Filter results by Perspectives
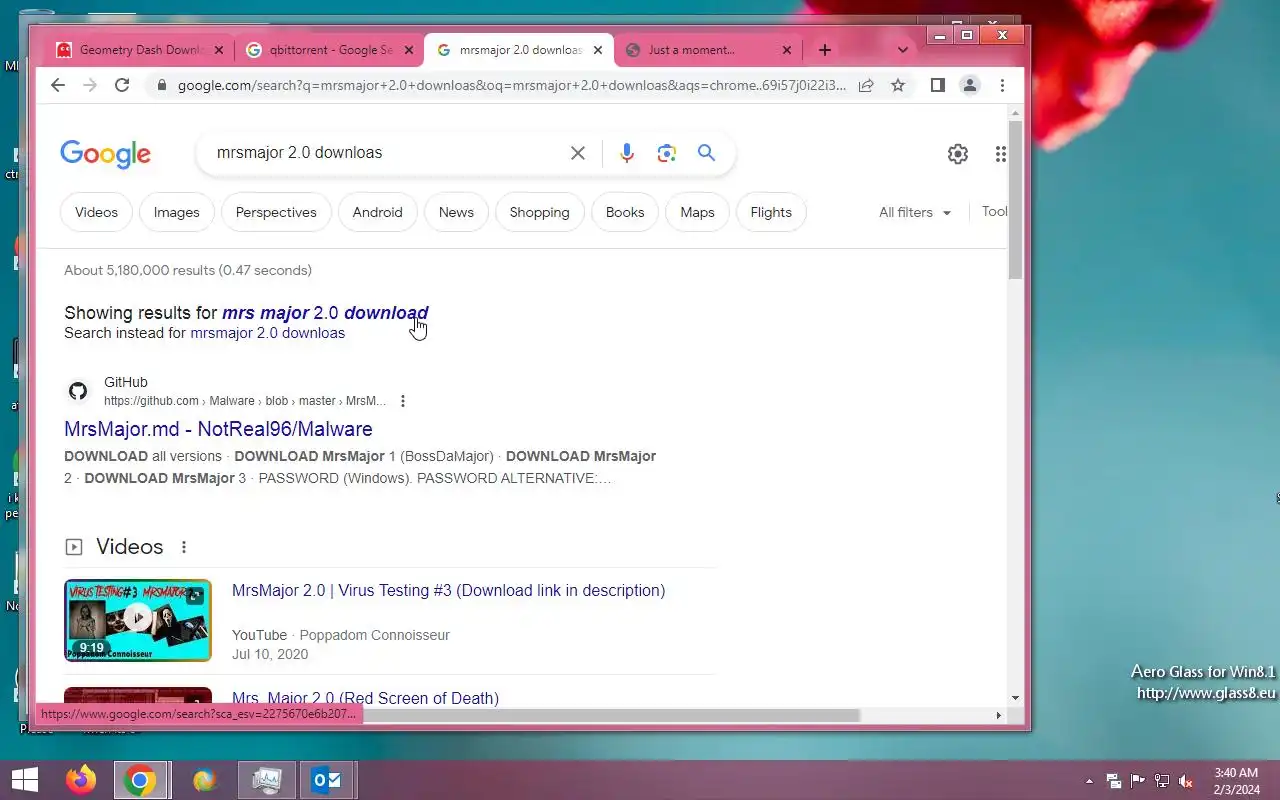This screenshot has width=1280, height=800. pyautogui.click(x=276, y=212)
